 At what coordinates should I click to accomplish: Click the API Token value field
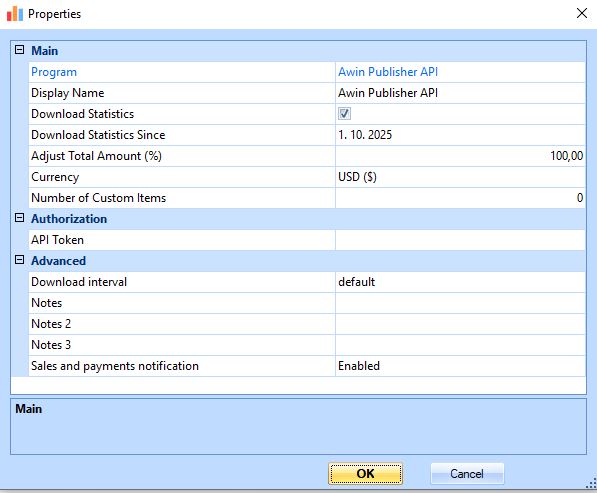pyautogui.click(x=460, y=240)
